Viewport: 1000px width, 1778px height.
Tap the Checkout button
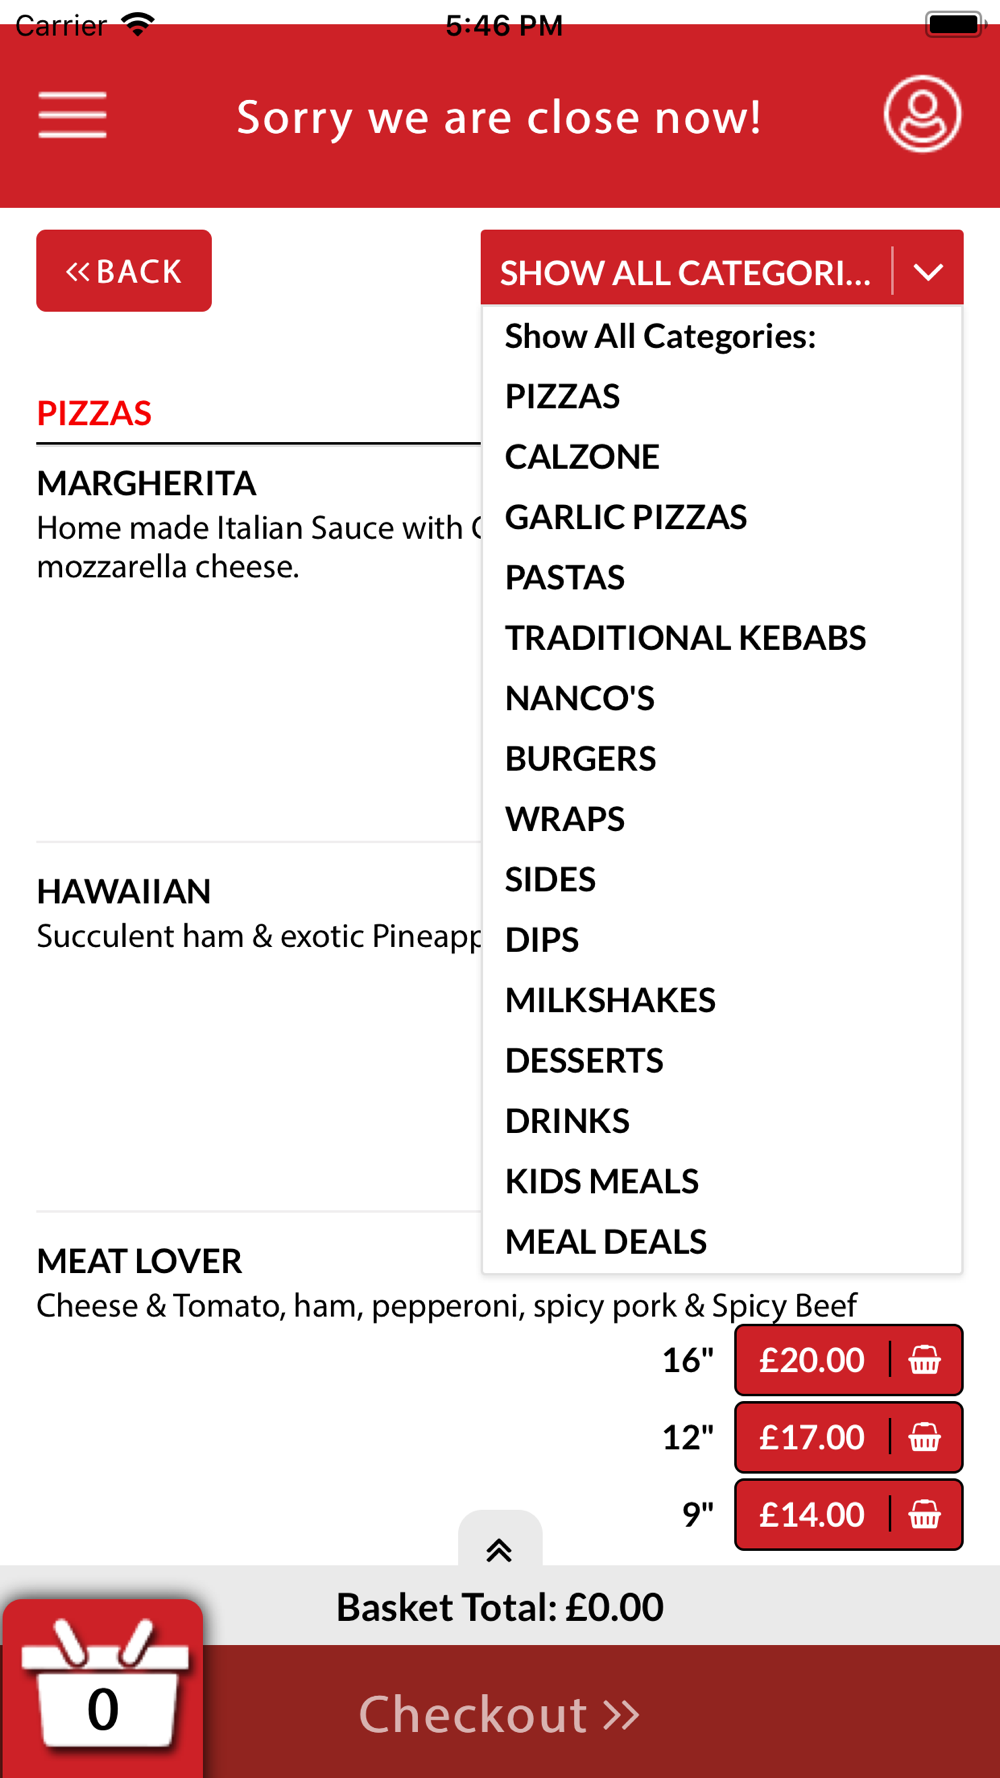[x=500, y=1714]
